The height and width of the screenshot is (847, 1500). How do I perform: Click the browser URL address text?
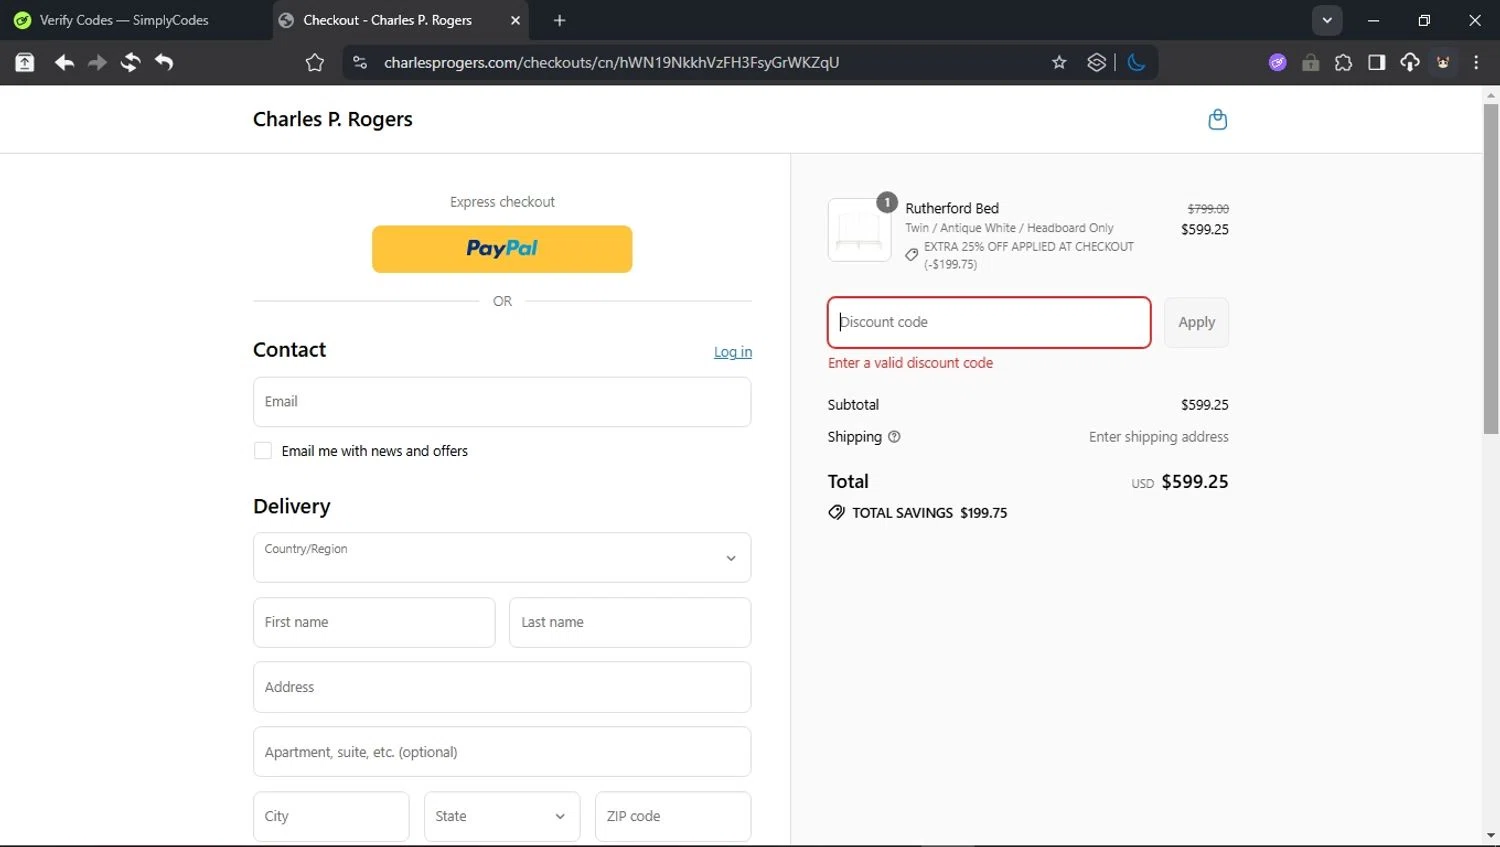pyautogui.click(x=611, y=63)
